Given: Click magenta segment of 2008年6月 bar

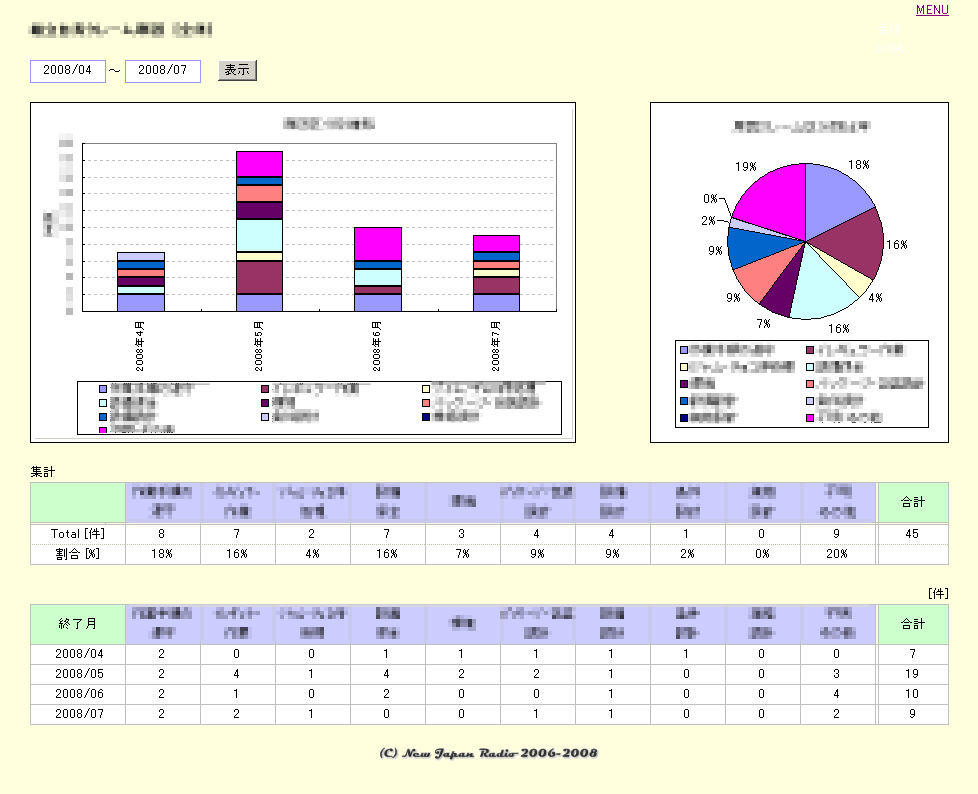Looking at the screenshot, I should pyautogui.click(x=377, y=244).
